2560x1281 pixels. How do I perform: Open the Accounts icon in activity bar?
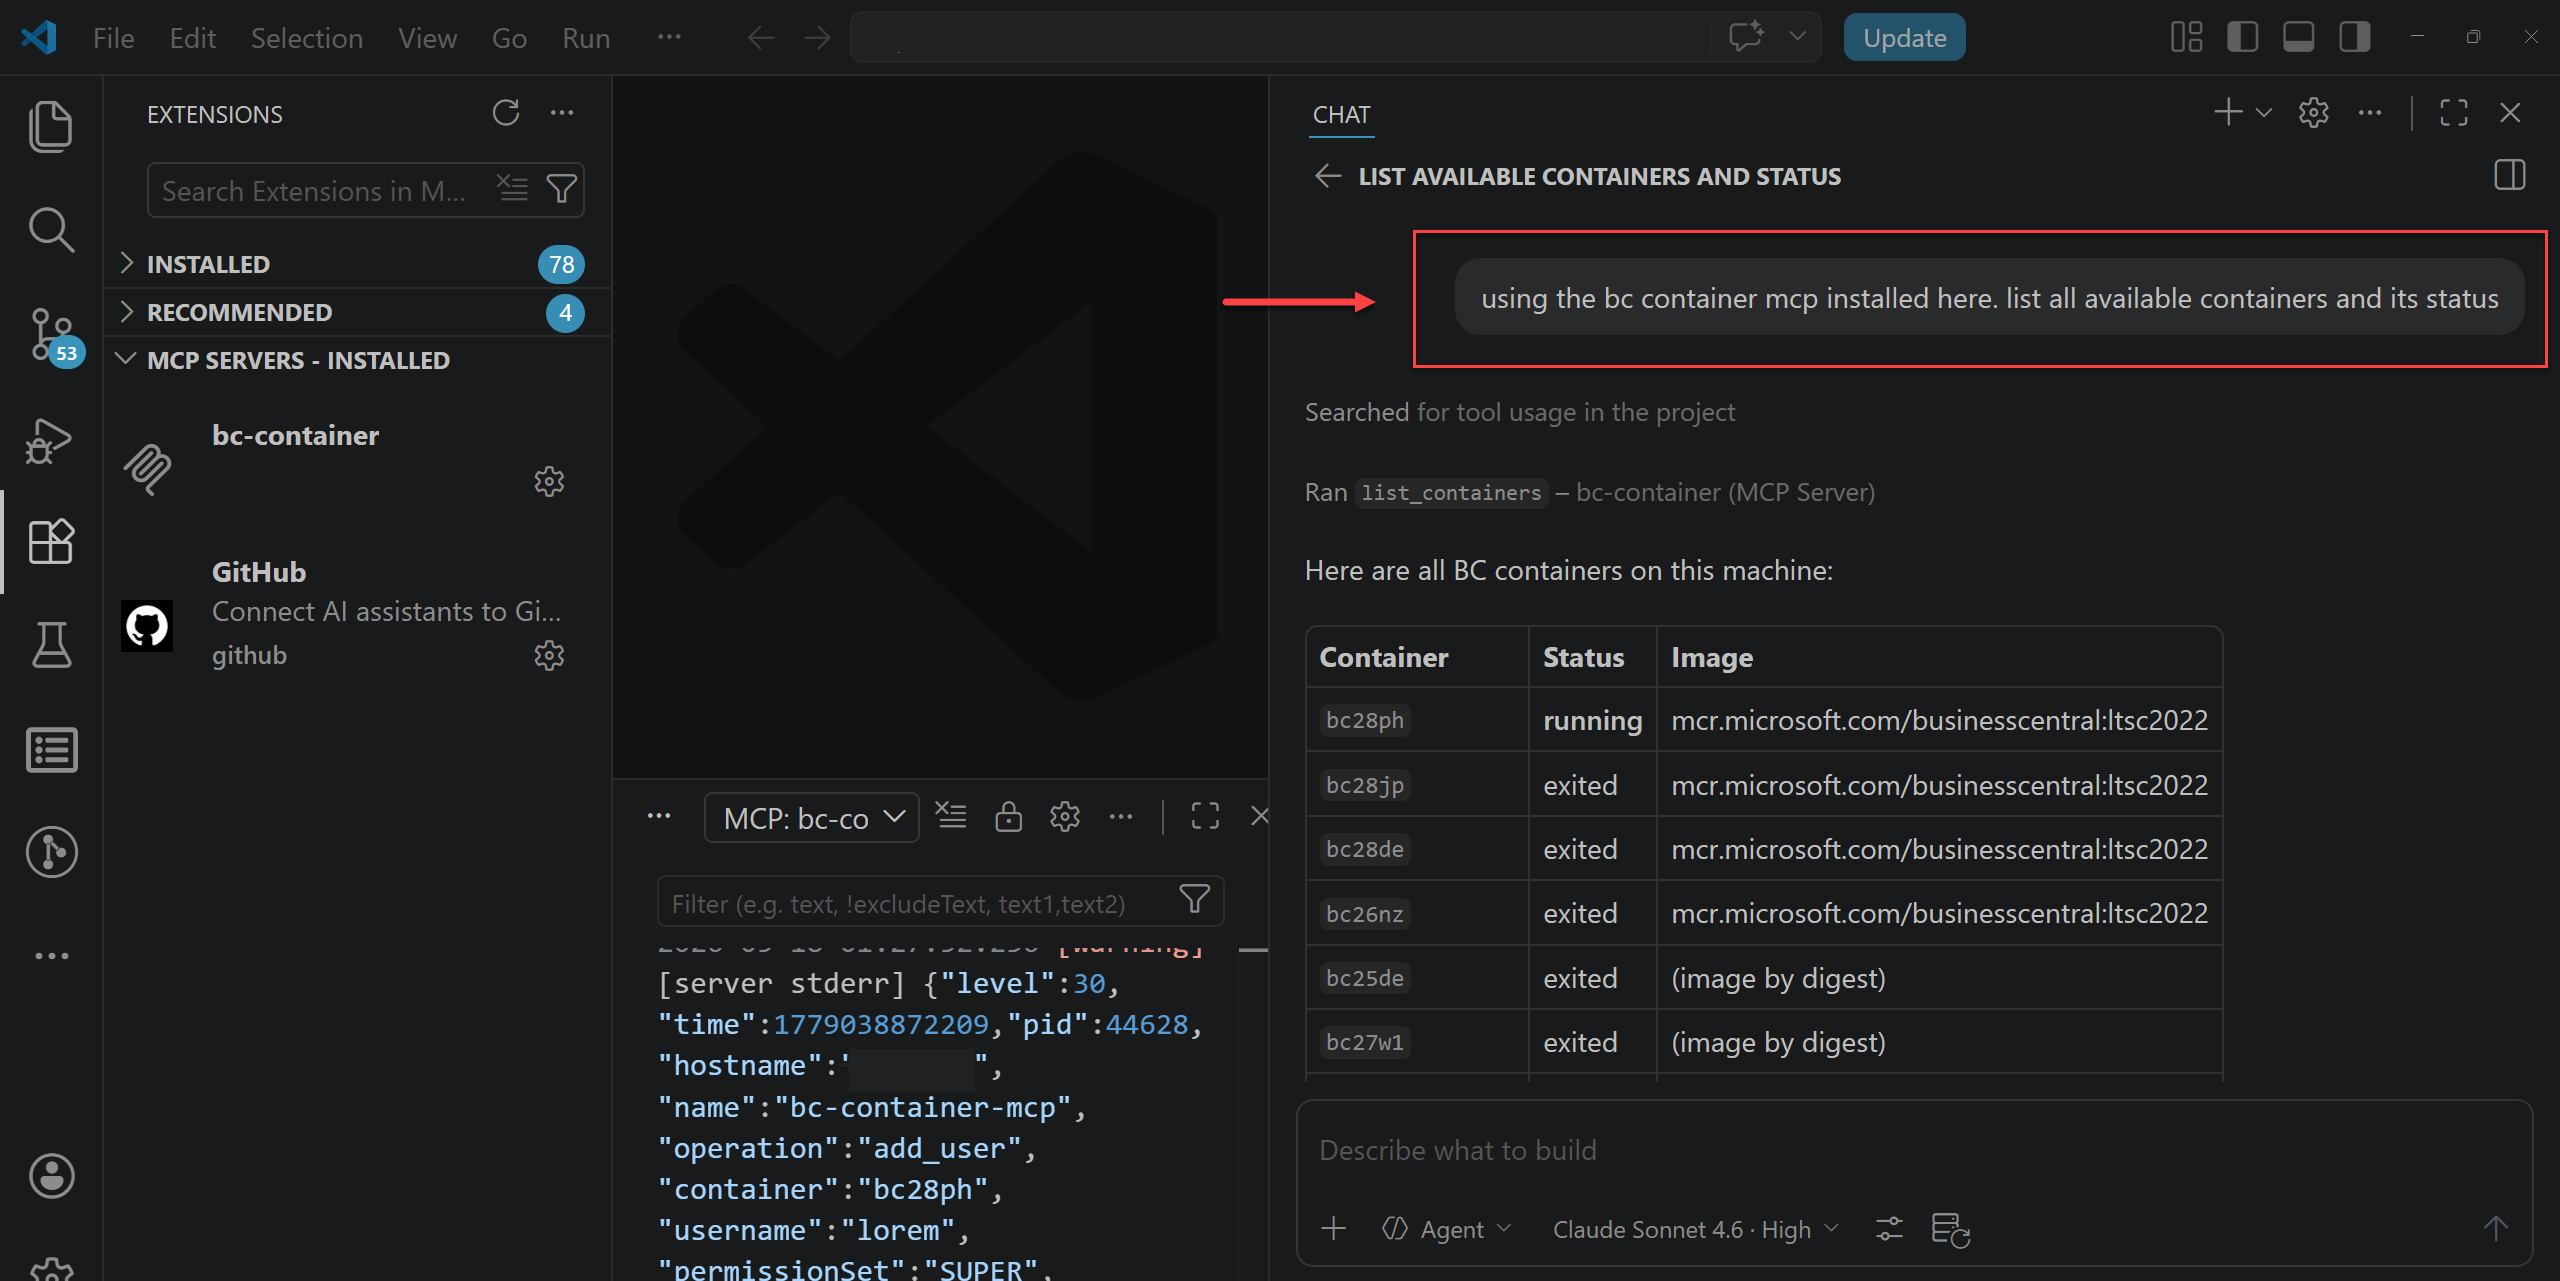tap(51, 1176)
